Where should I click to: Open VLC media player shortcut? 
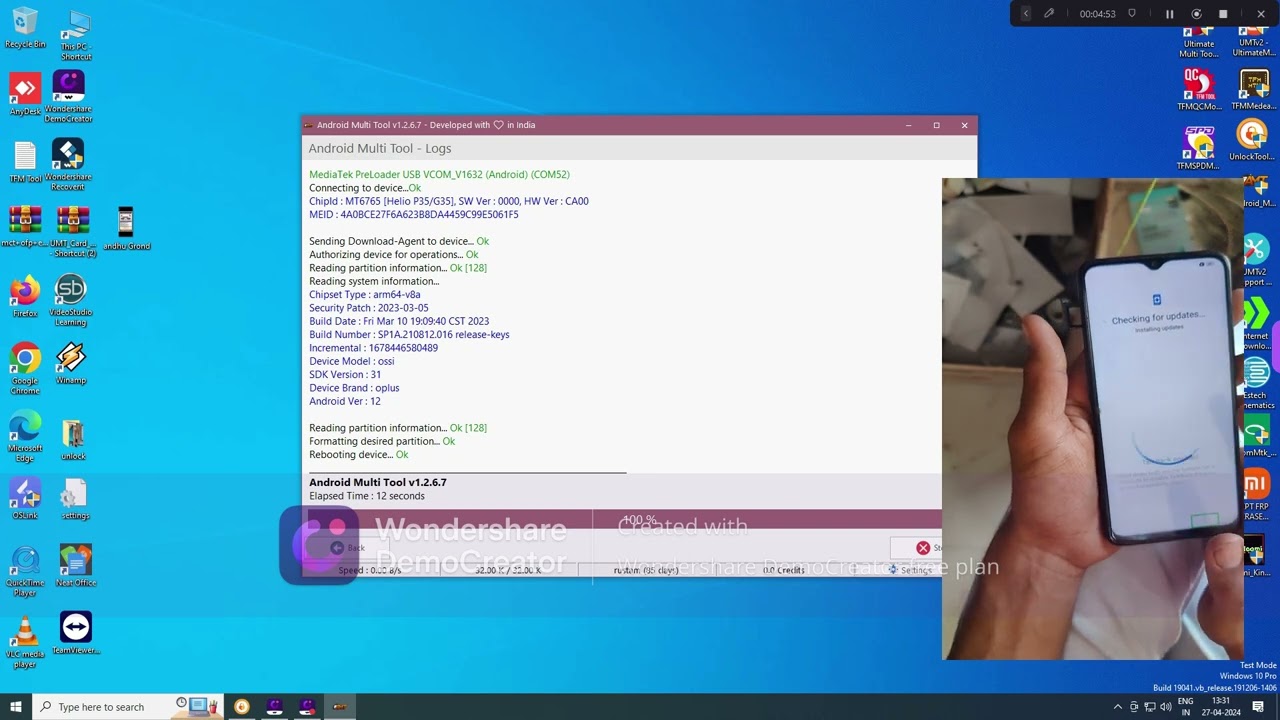click(25, 632)
